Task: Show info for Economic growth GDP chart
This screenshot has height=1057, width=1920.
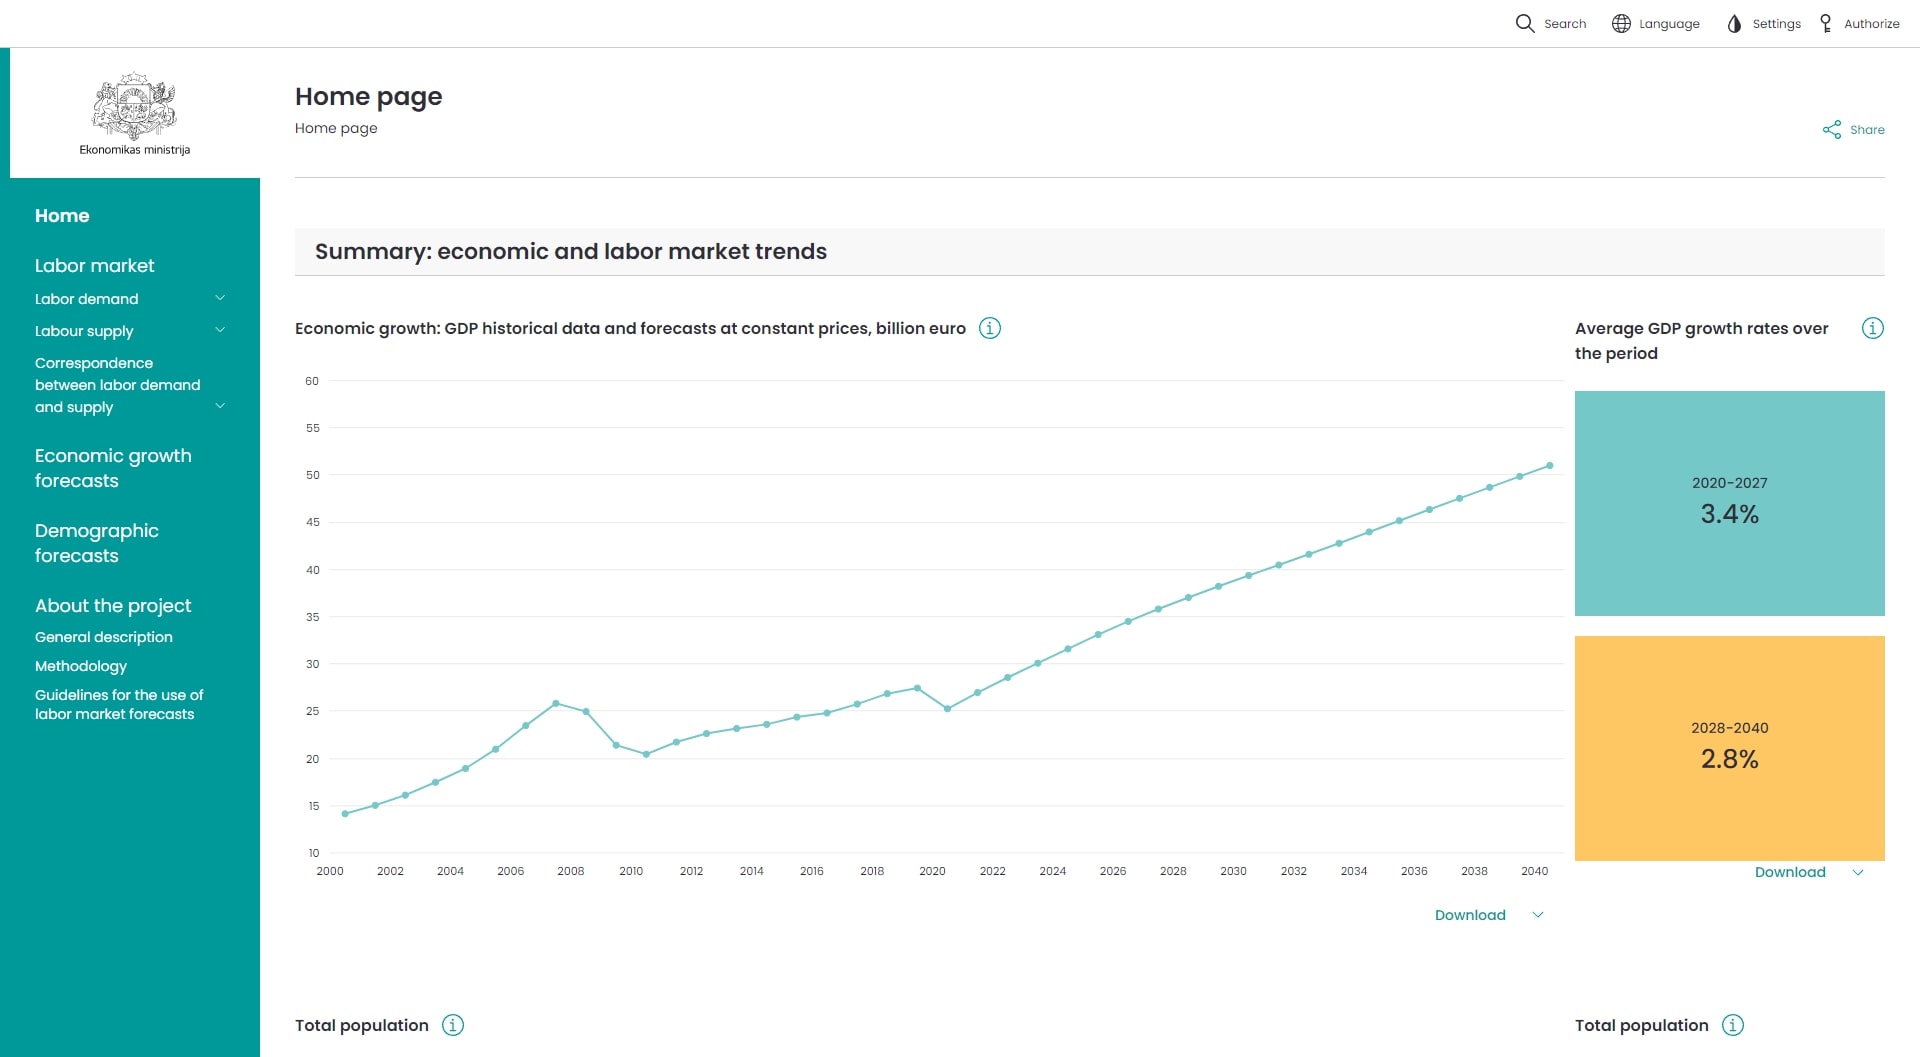Action: (x=990, y=328)
